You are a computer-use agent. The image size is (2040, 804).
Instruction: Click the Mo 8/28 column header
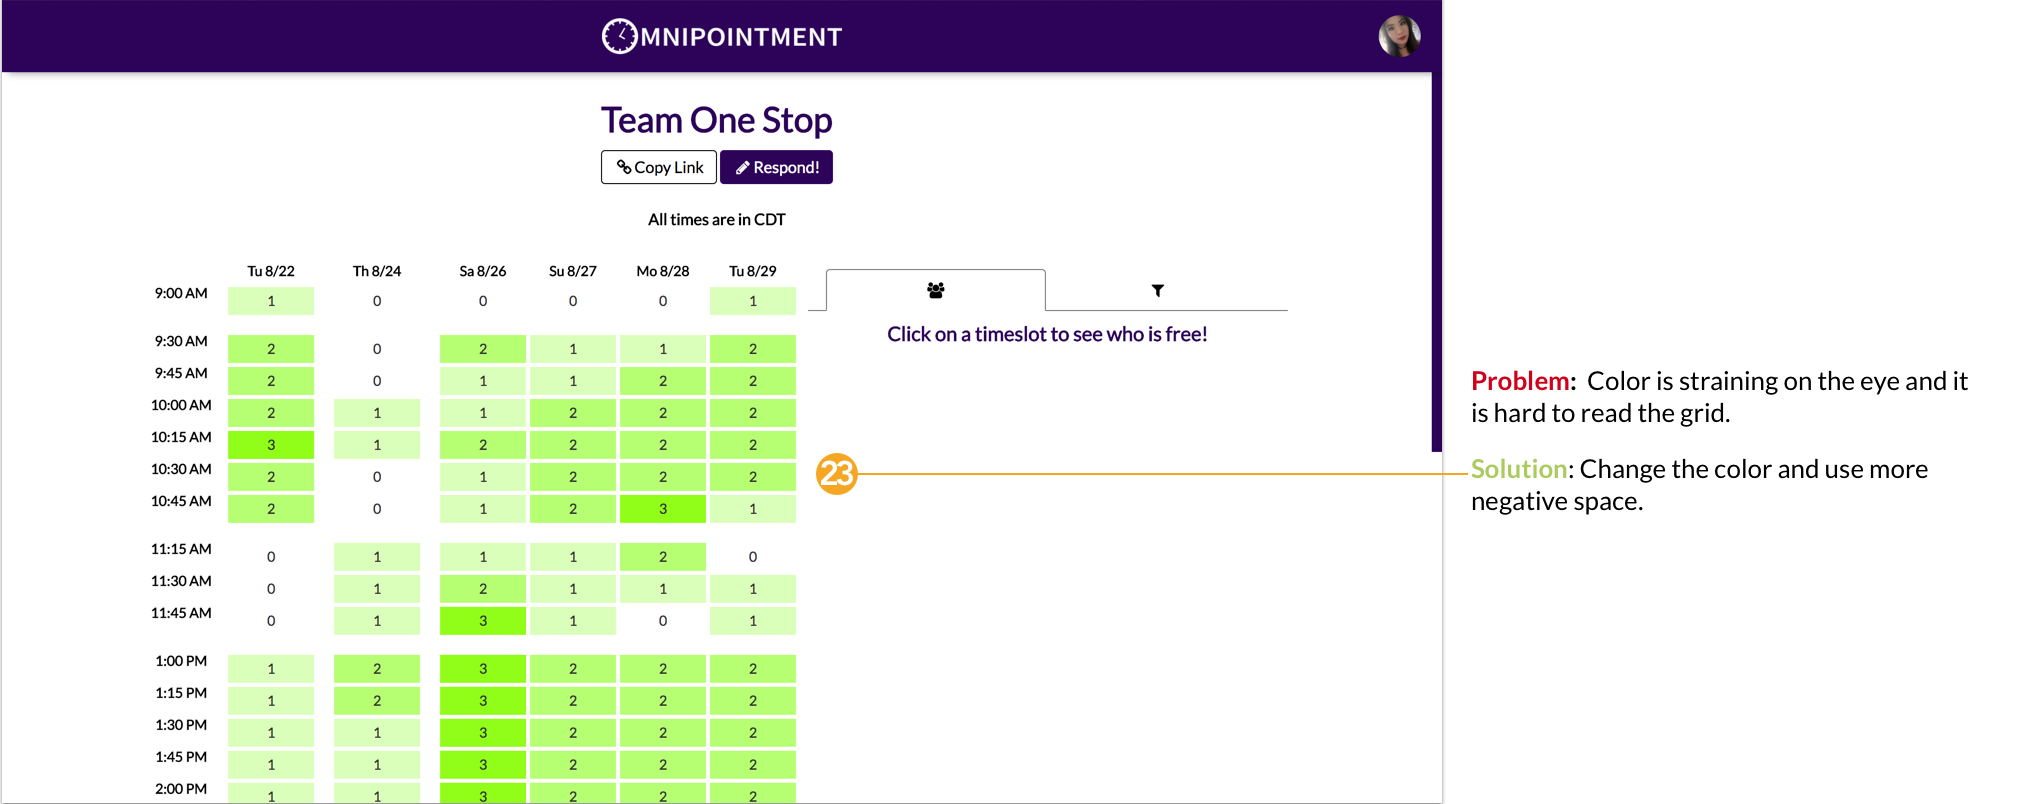(x=663, y=271)
